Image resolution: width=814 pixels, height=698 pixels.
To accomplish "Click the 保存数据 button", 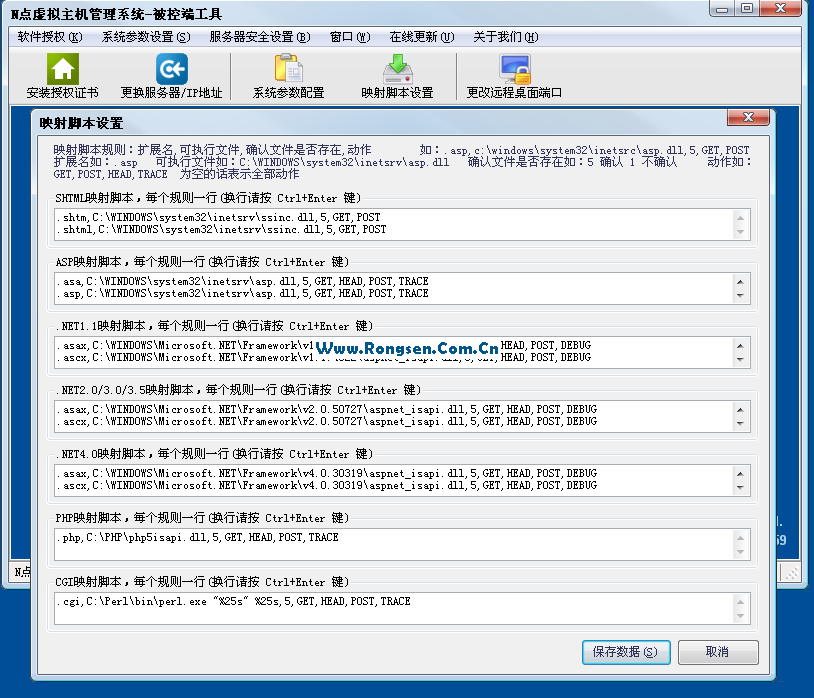I will [624, 652].
